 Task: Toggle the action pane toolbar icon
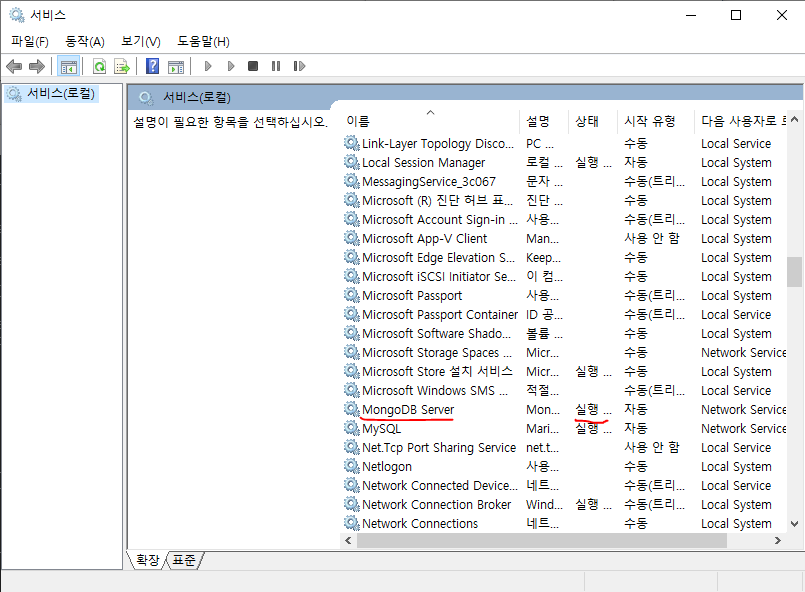[176, 66]
